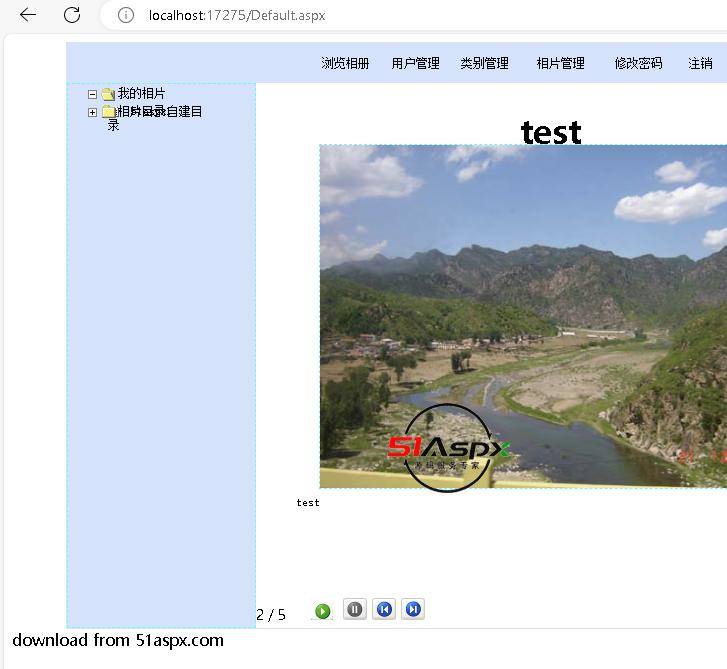Viewport: 727px width, 669px height.
Task: Collapse the 我的相片 tree node
Action: tap(92, 95)
